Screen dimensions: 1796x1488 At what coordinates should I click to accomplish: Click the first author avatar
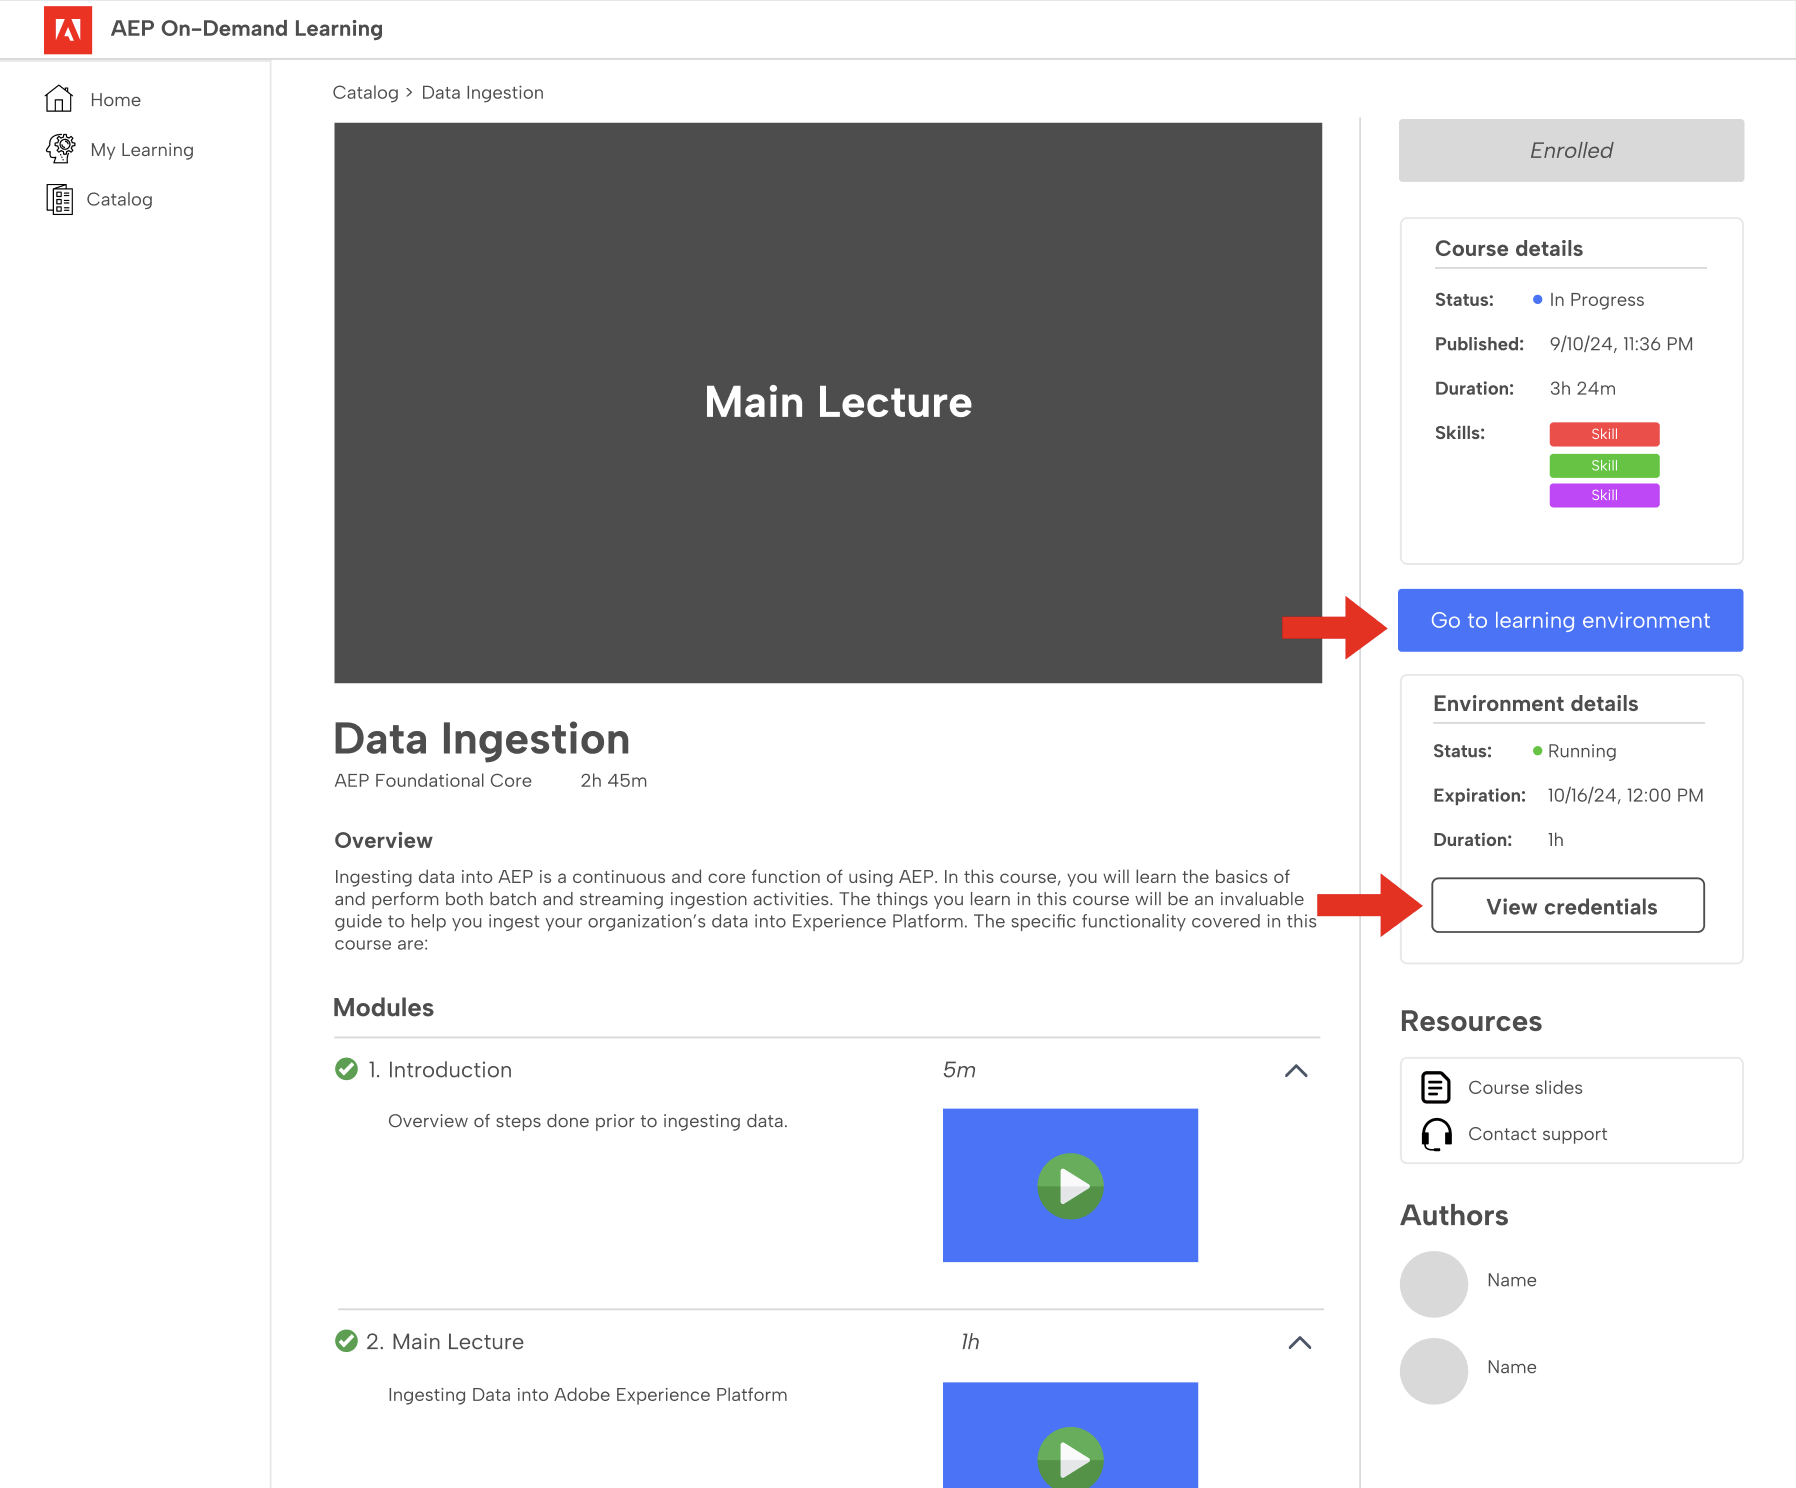(x=1433, y=1284)
